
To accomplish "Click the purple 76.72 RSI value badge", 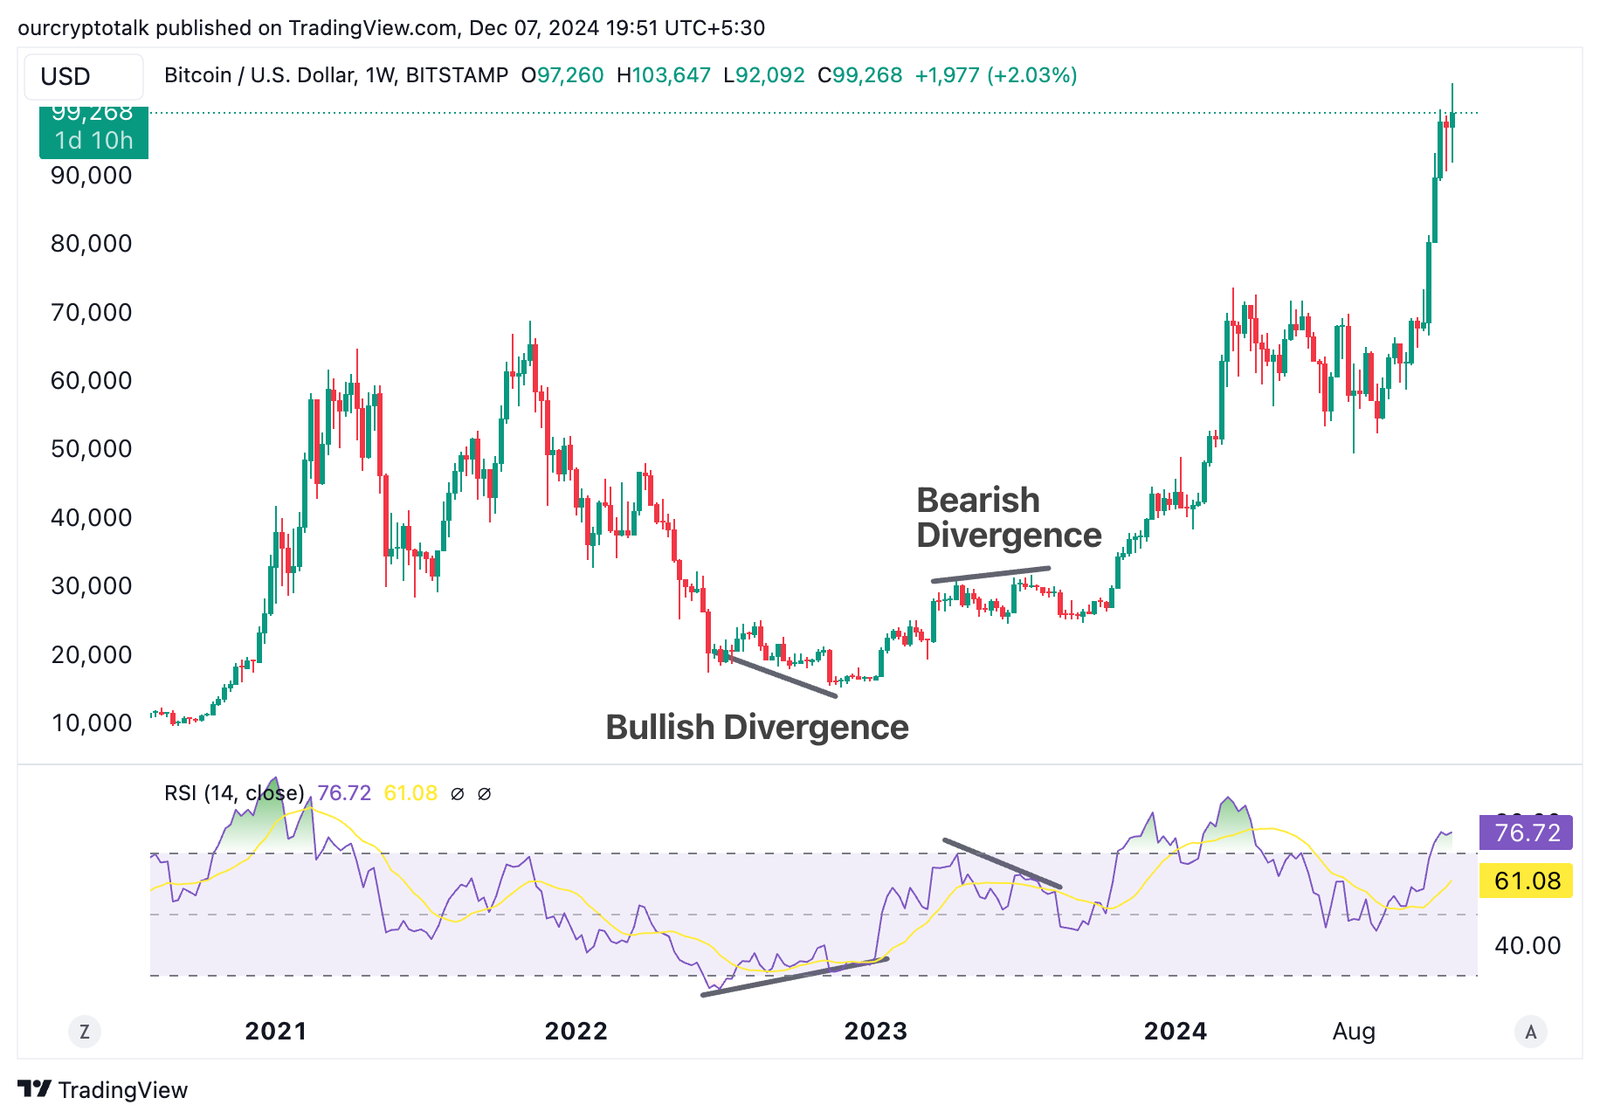I will point(1524,832).
